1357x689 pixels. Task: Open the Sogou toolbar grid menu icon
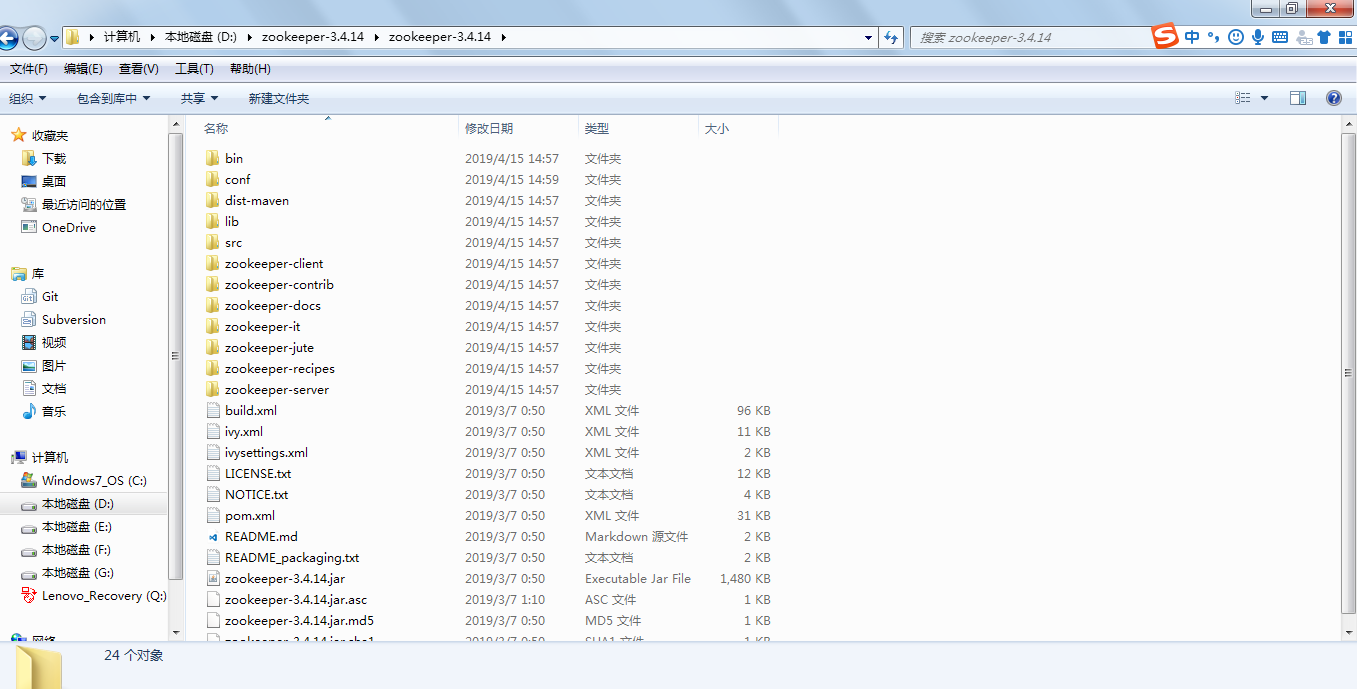click(1344, 37)
